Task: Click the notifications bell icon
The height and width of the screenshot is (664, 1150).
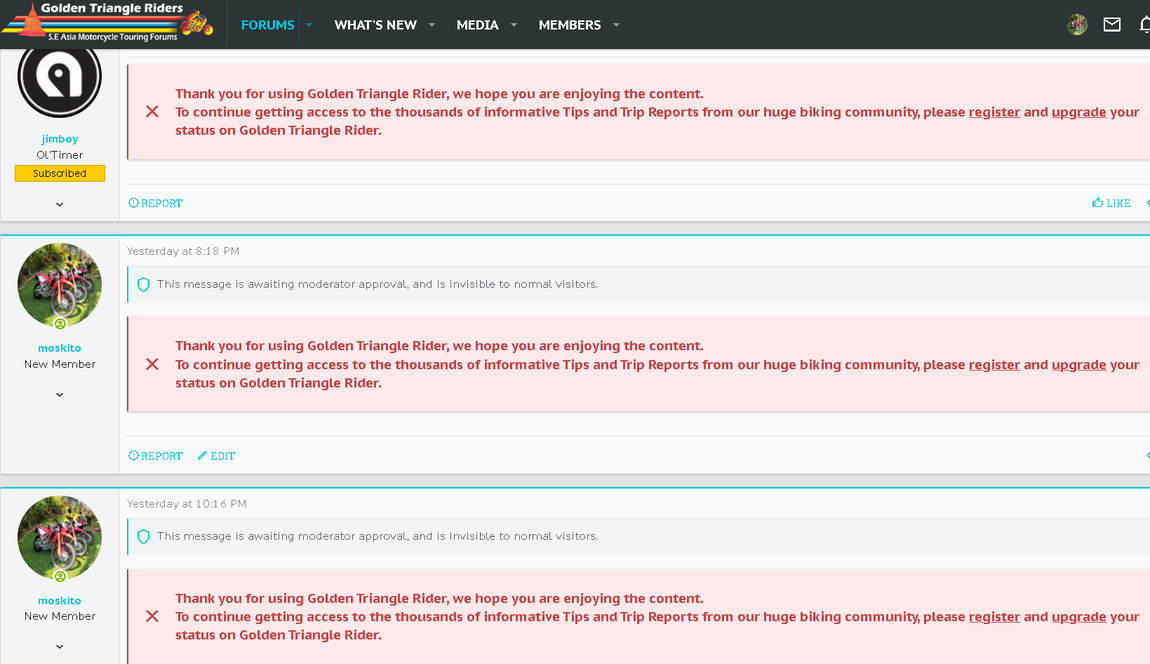Action: coord(1144,25)
